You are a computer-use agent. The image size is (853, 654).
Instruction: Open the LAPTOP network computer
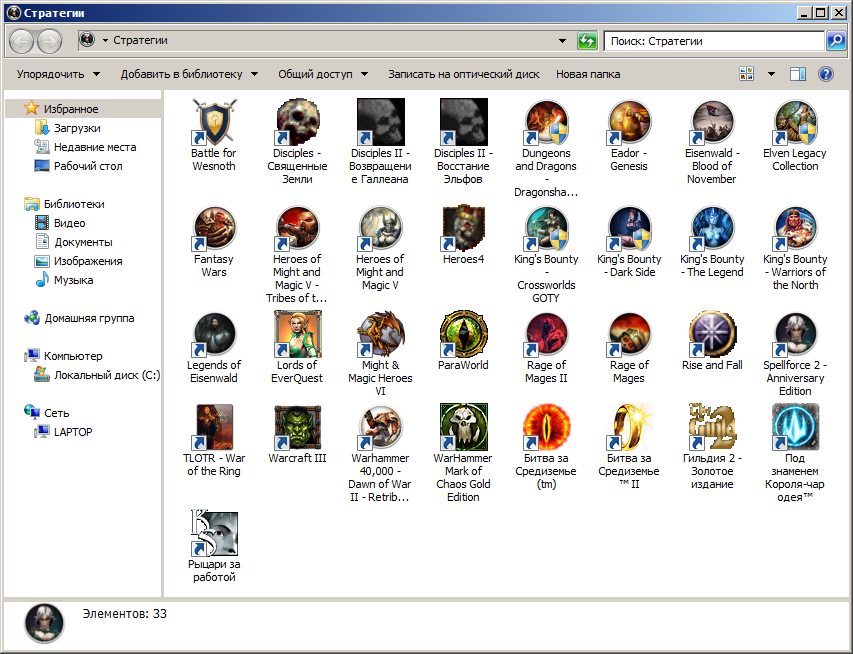(x=73, y=432)
